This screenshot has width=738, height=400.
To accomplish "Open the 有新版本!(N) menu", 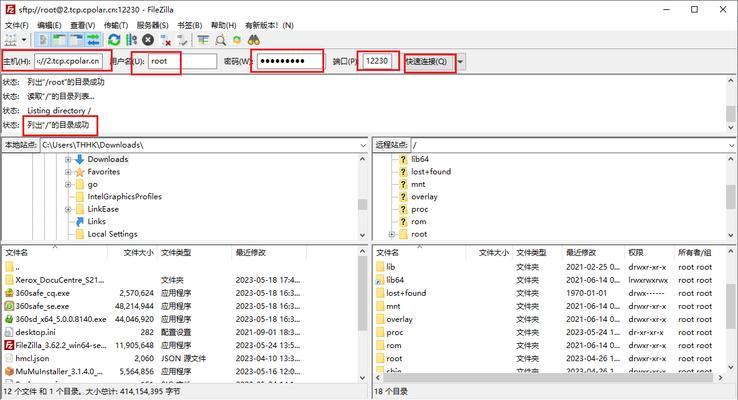I will [269, 25].
